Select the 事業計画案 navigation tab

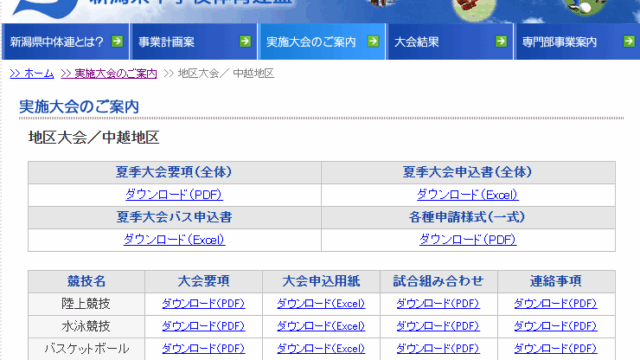(x=193, y=42)
